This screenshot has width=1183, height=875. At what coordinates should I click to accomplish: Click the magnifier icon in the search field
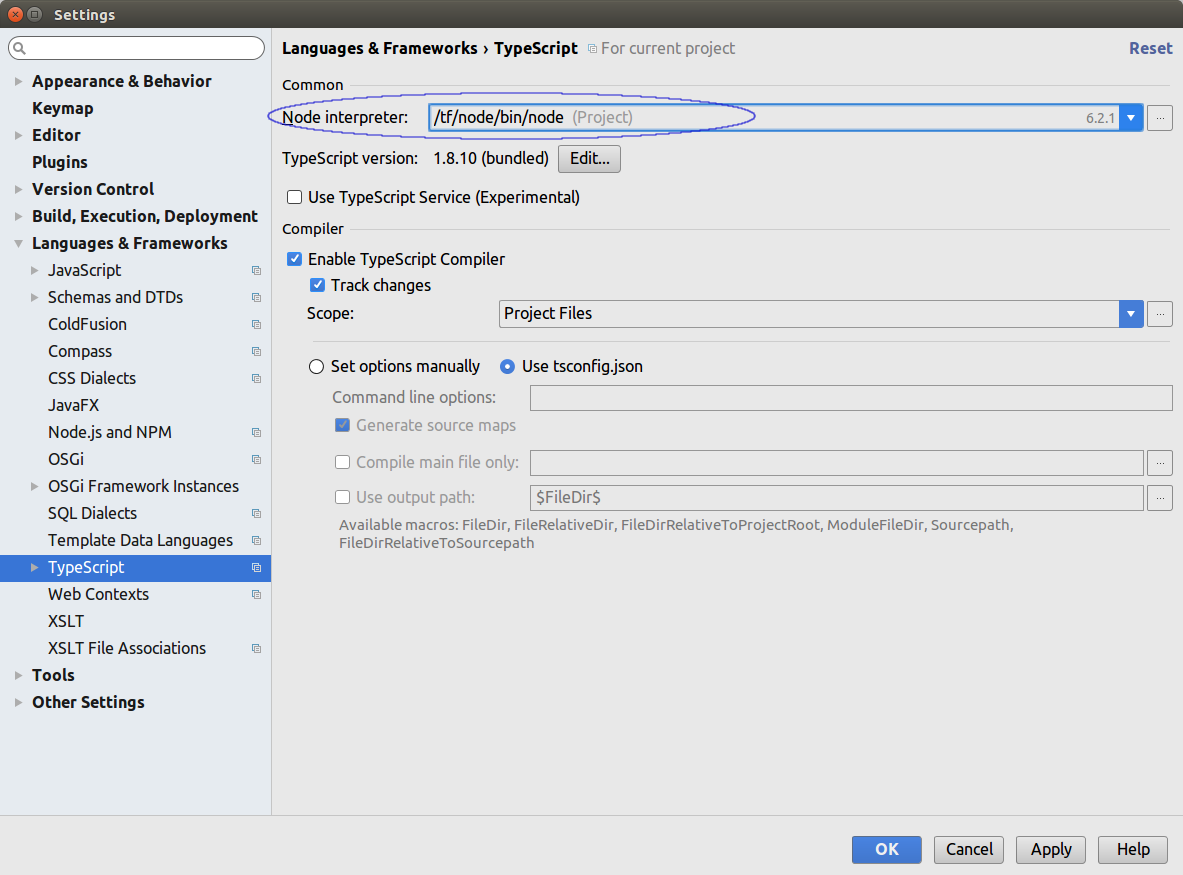[x=20, y=48]
